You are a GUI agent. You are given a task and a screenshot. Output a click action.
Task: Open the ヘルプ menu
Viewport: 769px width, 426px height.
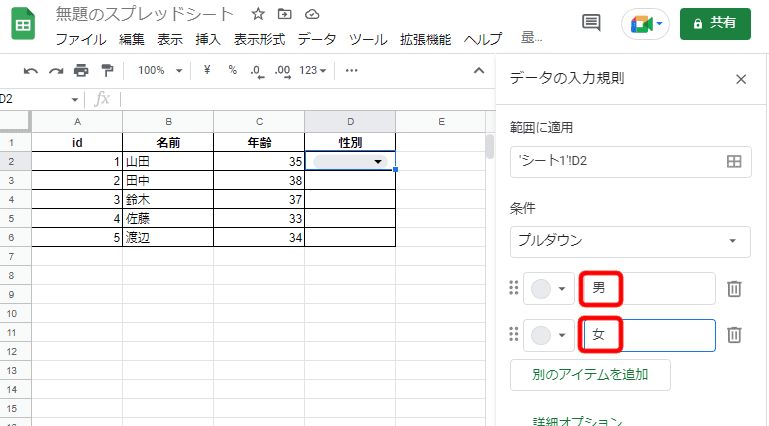pos(483,39)
